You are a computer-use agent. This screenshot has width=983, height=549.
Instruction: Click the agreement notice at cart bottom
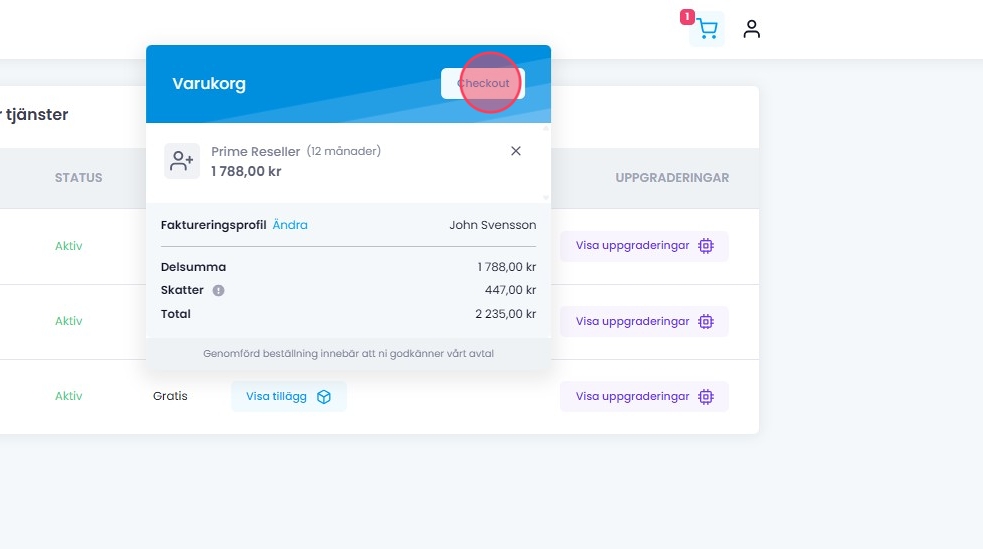coord(348,353)
